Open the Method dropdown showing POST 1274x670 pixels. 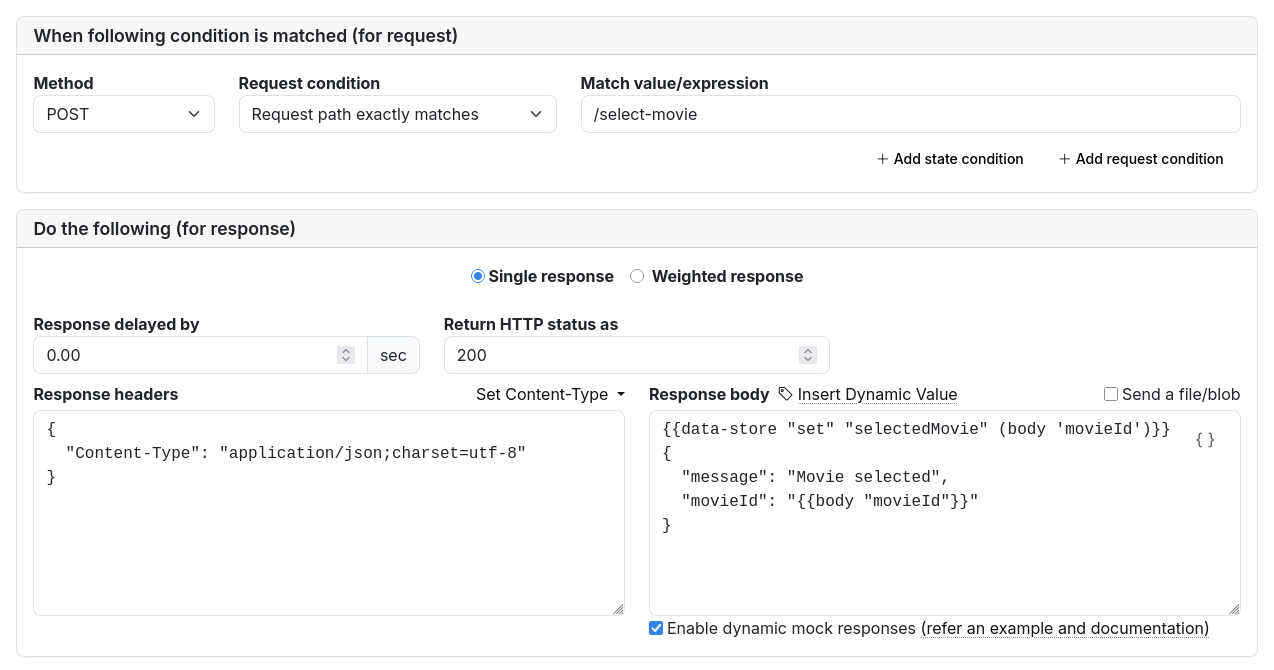tap(123, 114)
